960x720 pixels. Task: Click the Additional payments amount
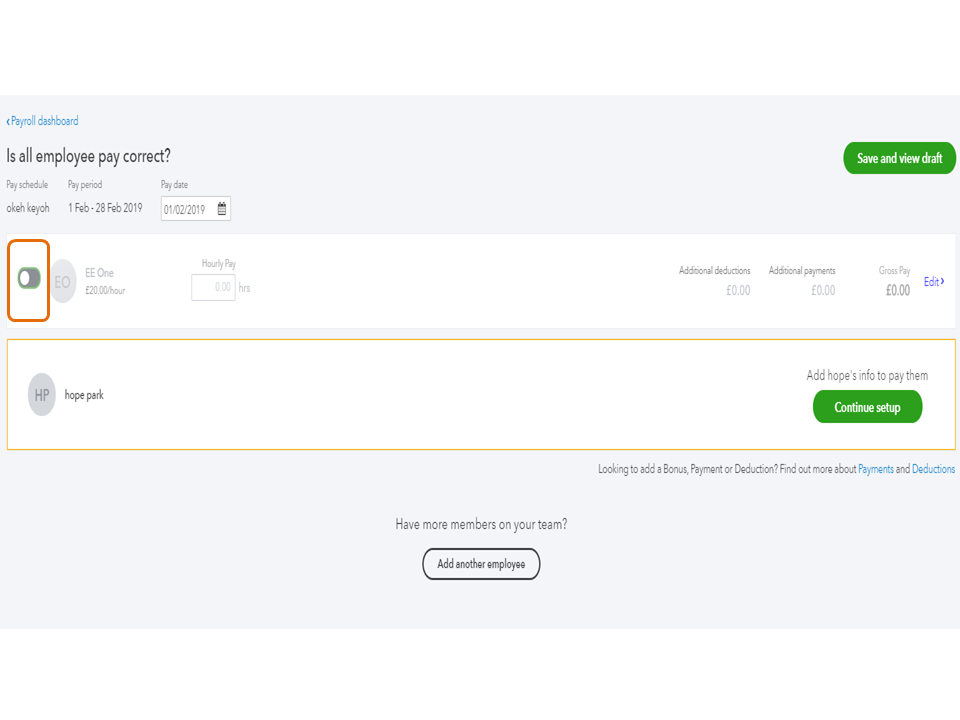tap(823, 291)
